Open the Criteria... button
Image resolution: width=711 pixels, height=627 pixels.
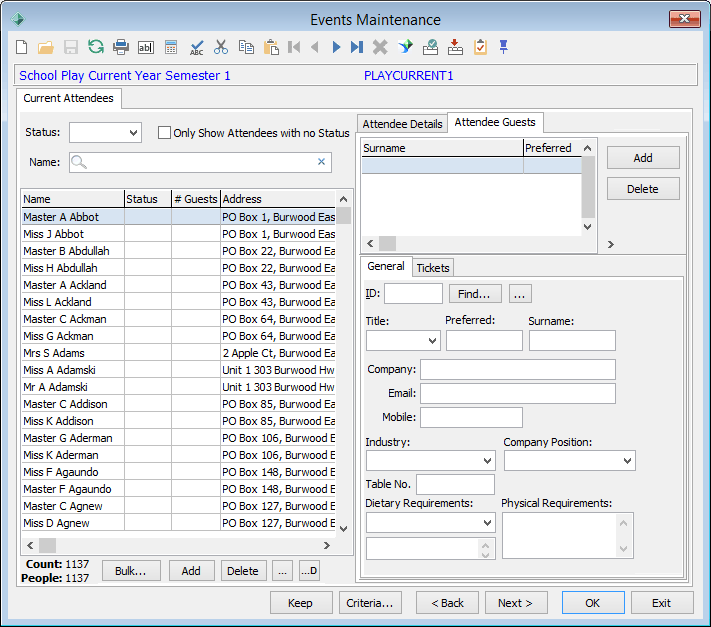tap(370, 603)
